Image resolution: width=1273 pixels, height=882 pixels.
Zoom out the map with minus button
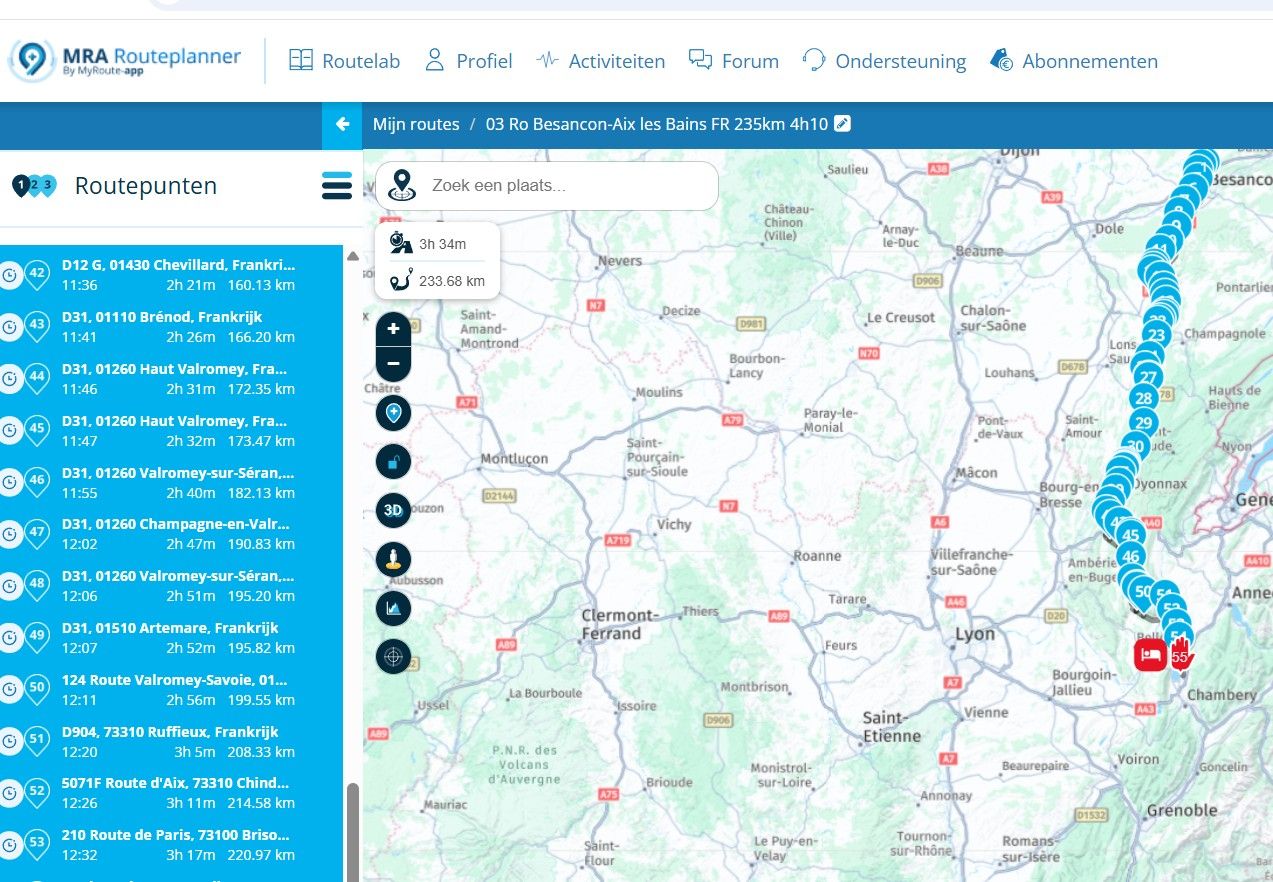393,364
